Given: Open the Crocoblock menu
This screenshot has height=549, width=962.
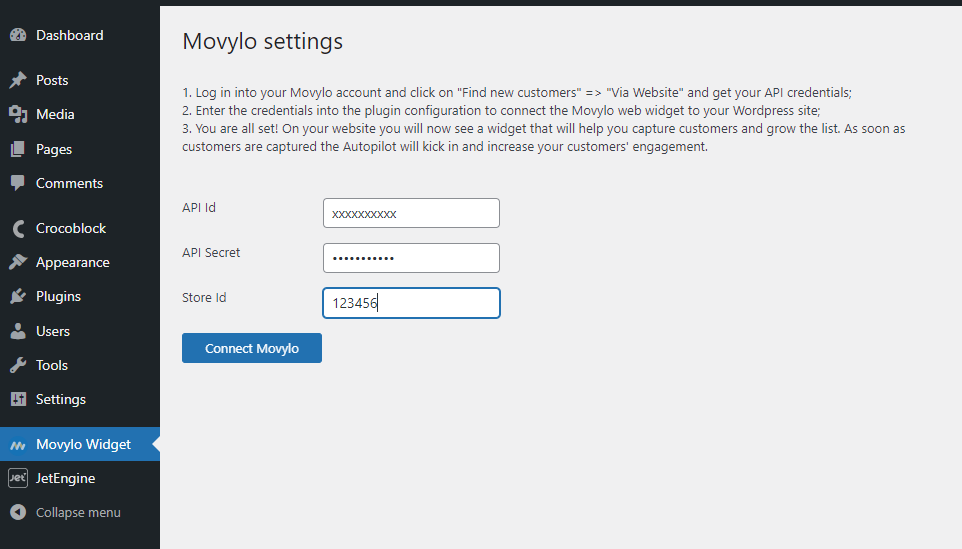Looking at the screenshot, I should [x=80, y=228].
